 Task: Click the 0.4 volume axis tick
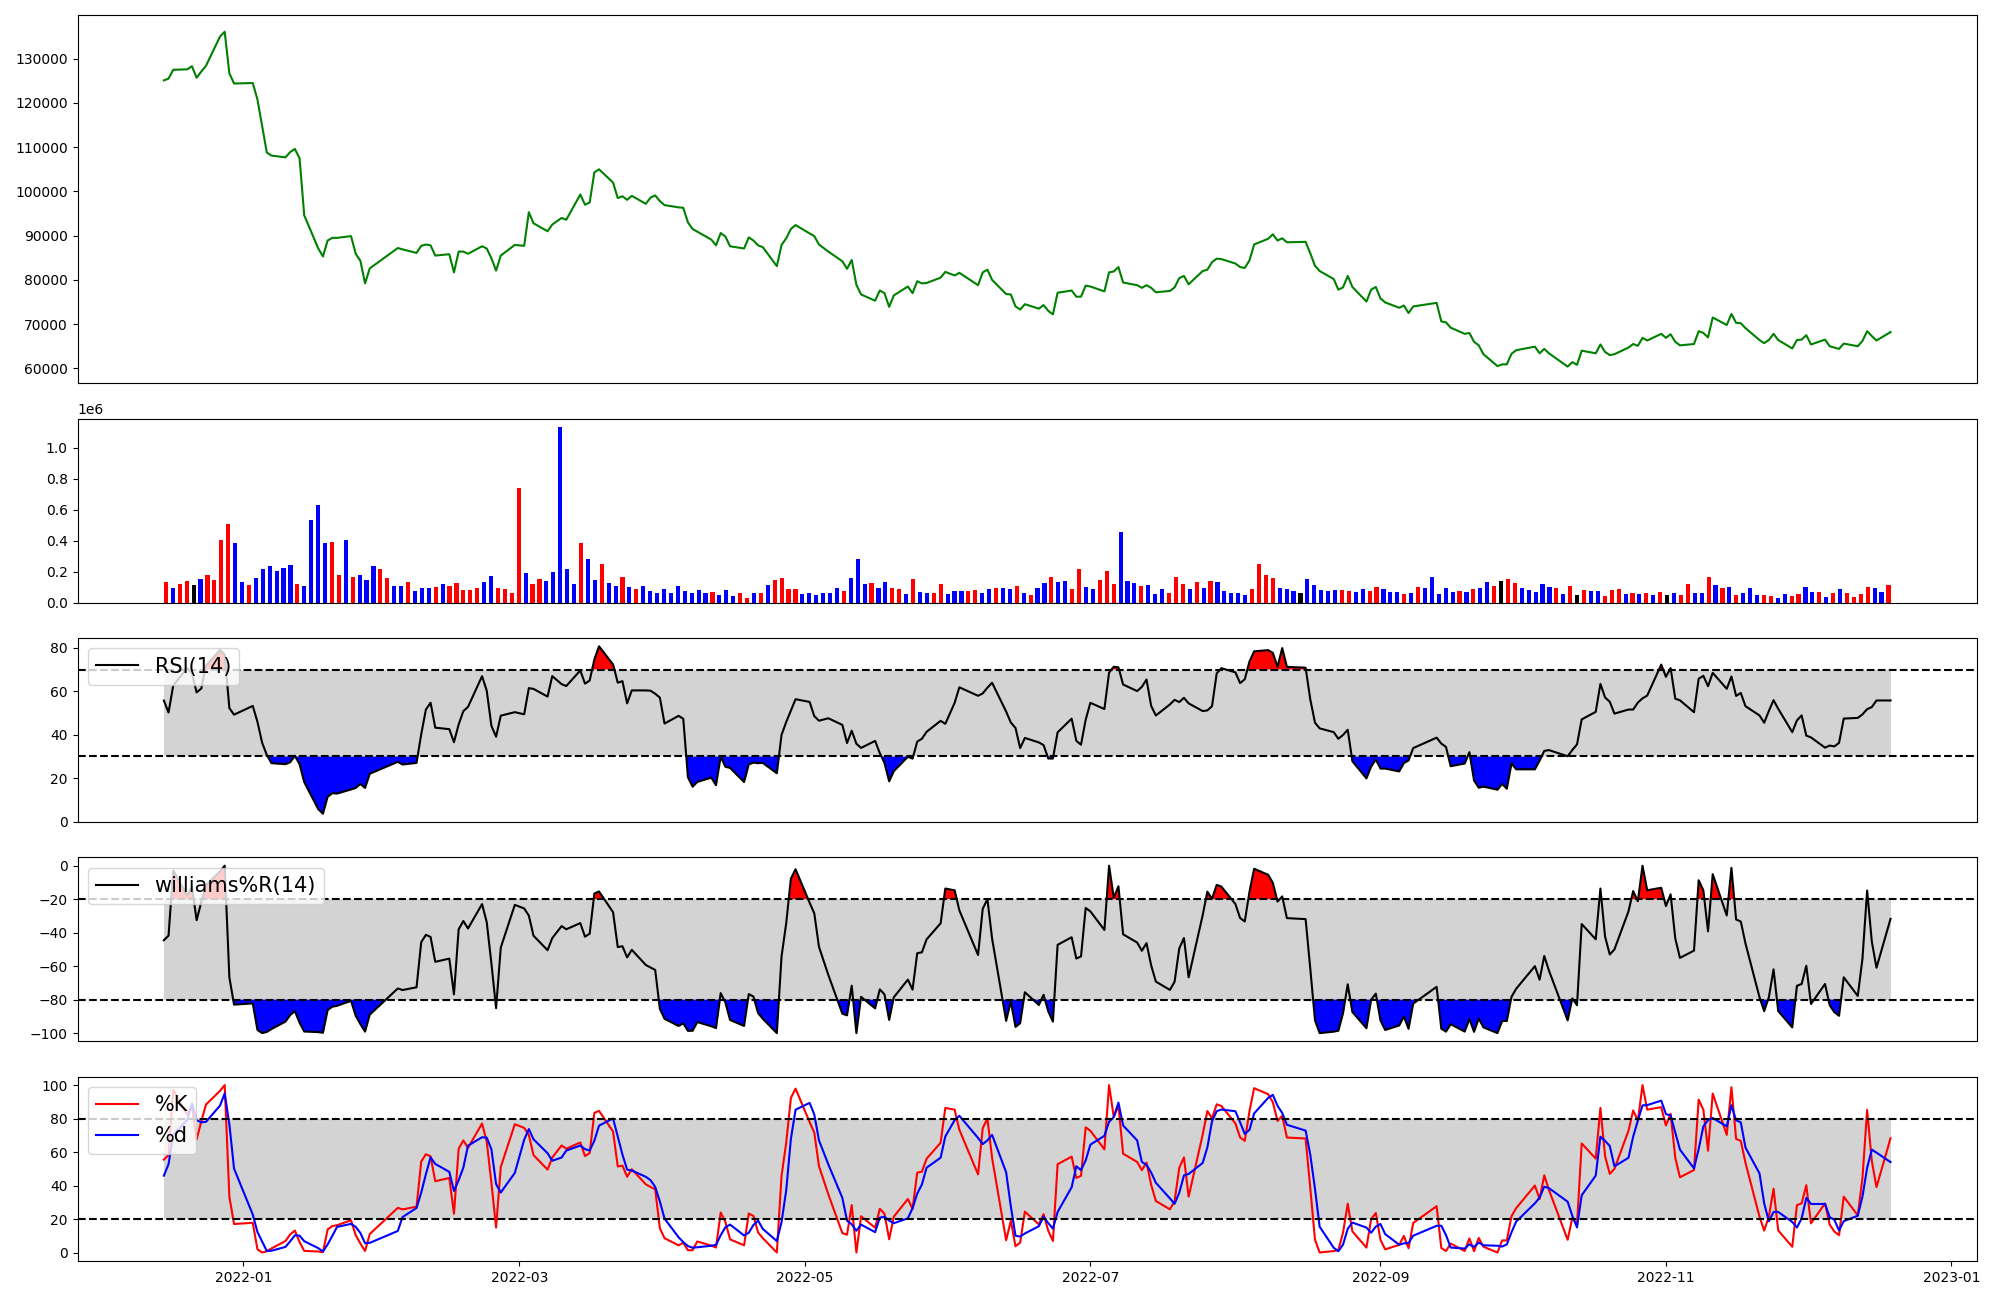pyautogui.click(x=57, y=541)
